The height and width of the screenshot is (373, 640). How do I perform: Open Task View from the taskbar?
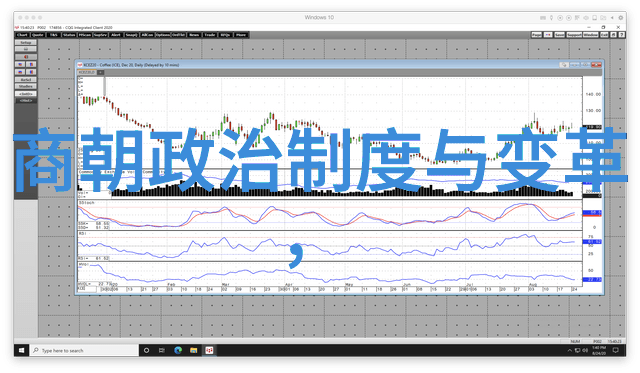coord(162,351)
